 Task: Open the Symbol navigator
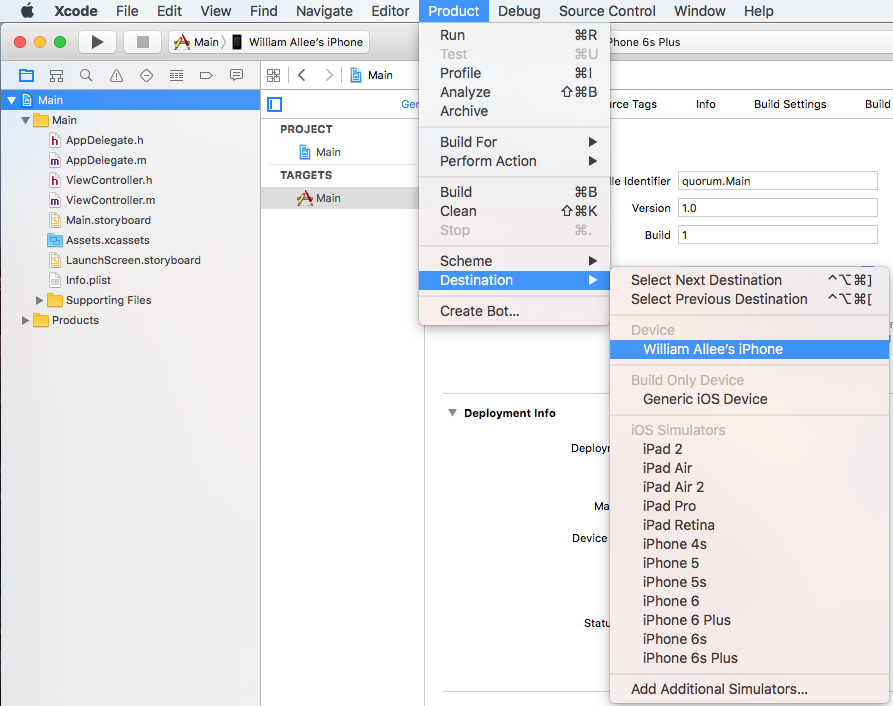click(56, 75)
